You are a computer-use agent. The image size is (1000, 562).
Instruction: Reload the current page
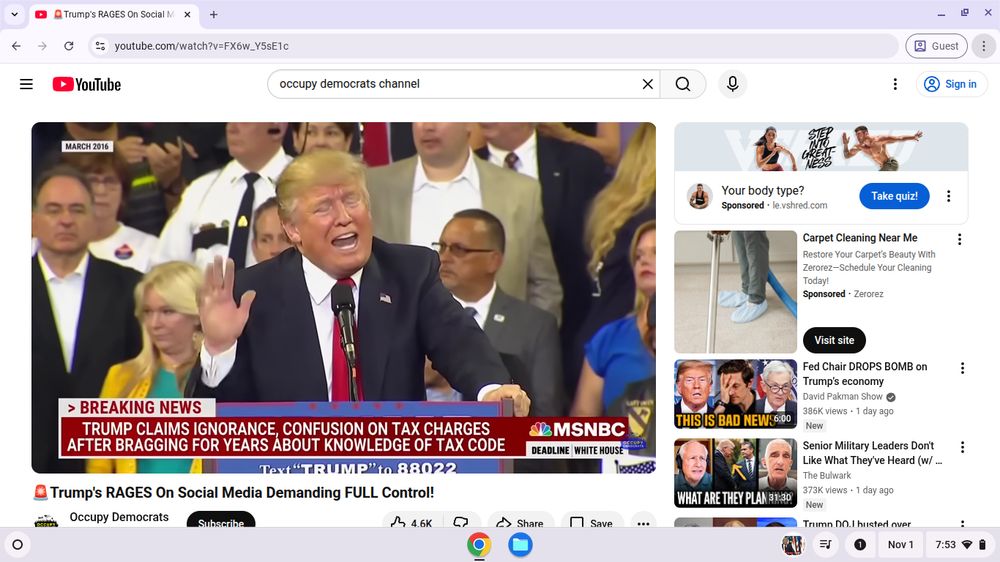pyautogui.click(x=69, y=46)
